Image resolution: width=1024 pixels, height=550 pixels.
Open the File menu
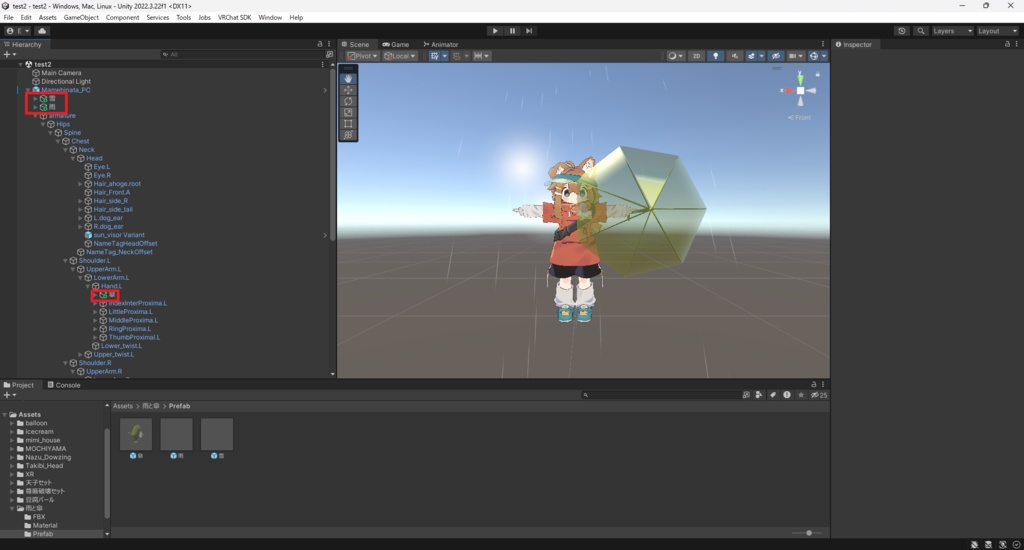tap(8, 18)
